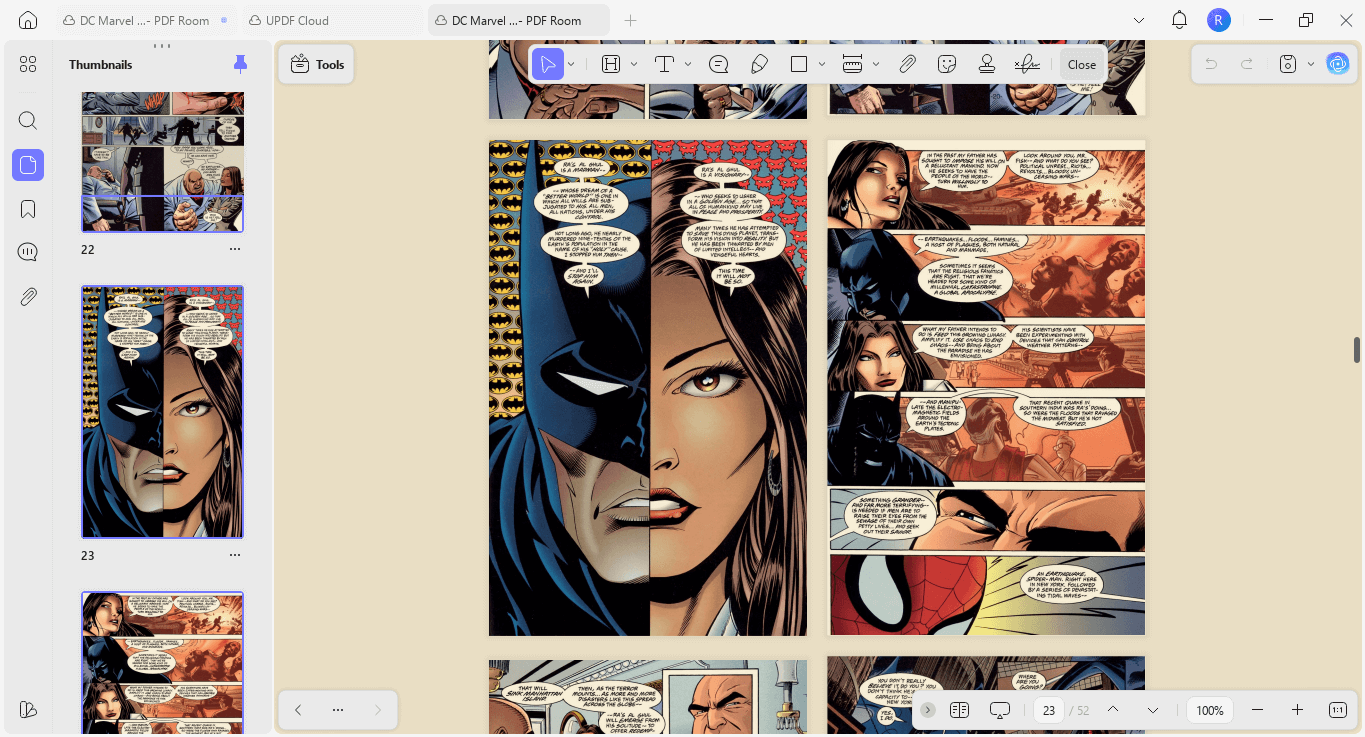Open the Tools menu button
This screenshot has width=1365, height=737.
coord(317,64)
